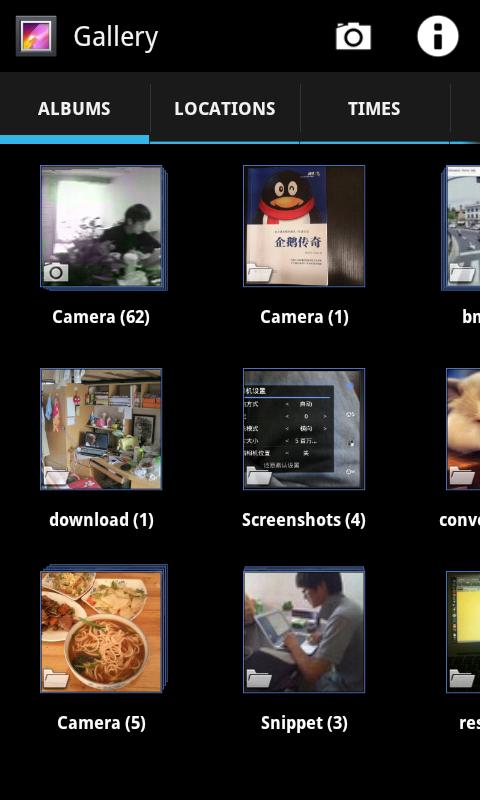
Task: Open the Camera (1) penguin book thumbnail
Action: tap(304, 226)
